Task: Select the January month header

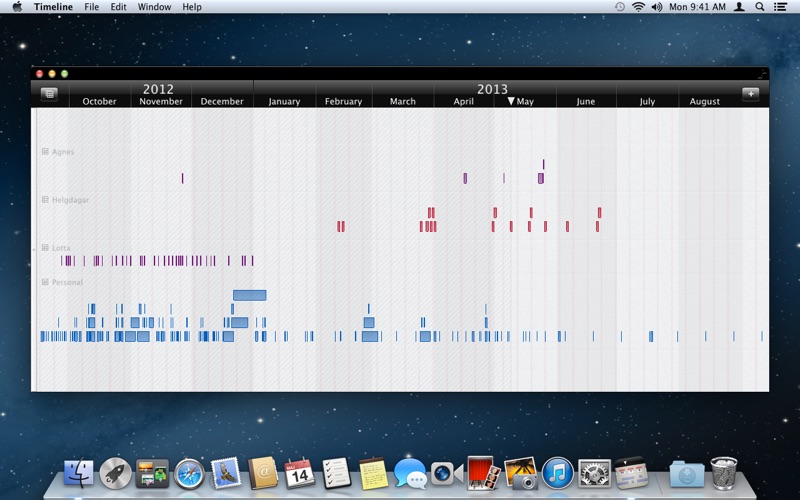Action: [284, 101]
